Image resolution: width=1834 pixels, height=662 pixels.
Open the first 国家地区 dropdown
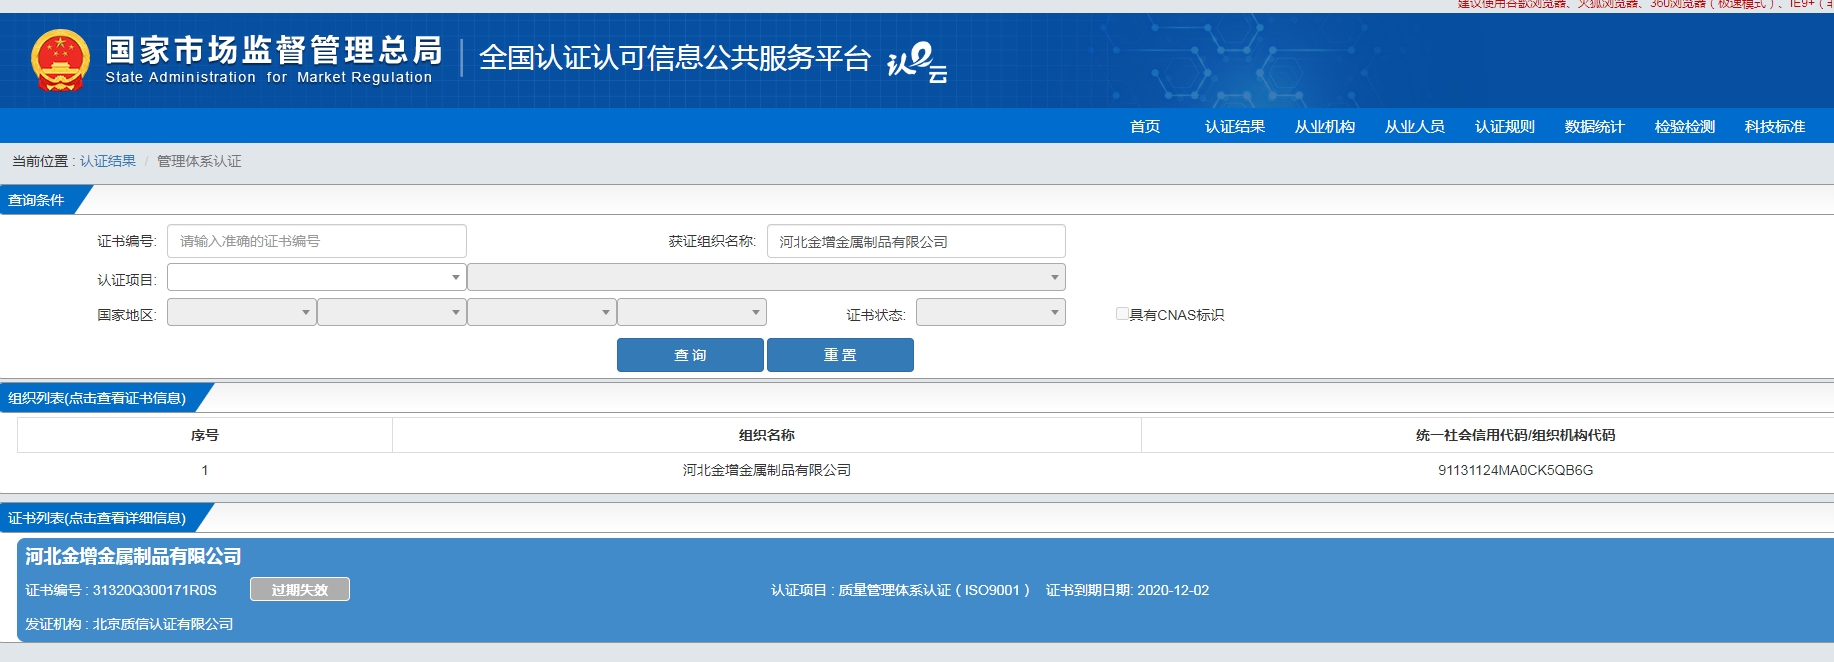241,312
